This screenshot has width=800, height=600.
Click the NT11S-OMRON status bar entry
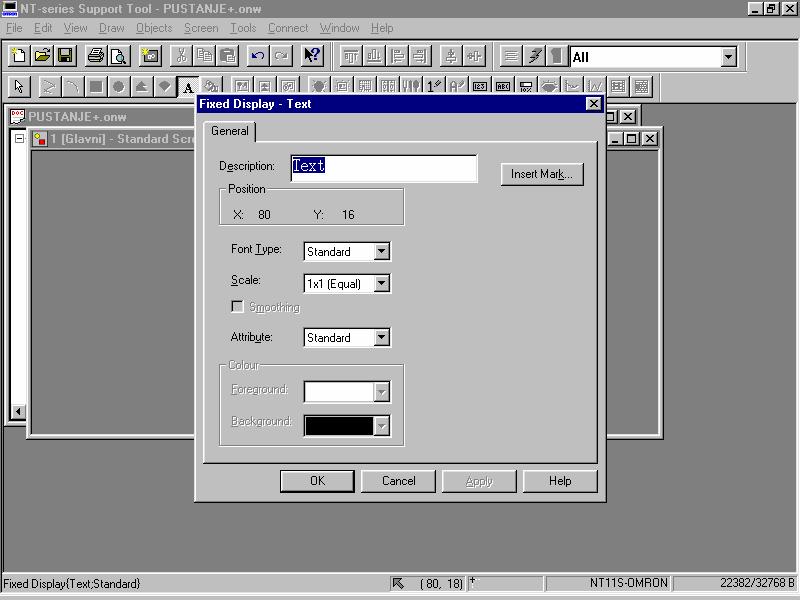click(x=607, y=583)
